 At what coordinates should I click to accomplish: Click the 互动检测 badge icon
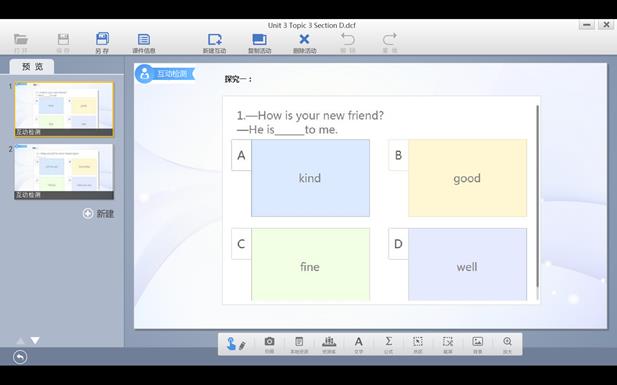(145, 74)
